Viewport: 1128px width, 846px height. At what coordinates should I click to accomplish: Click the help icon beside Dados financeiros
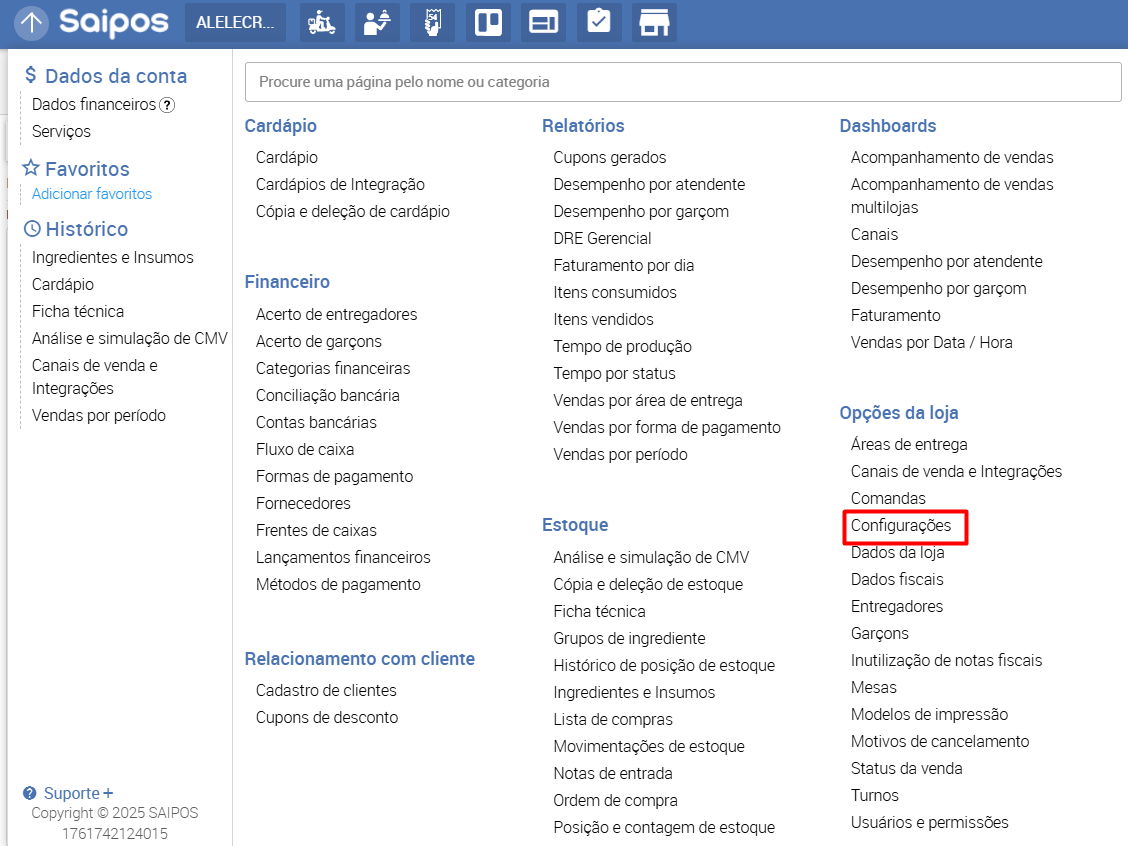click(x=167, y=105)
